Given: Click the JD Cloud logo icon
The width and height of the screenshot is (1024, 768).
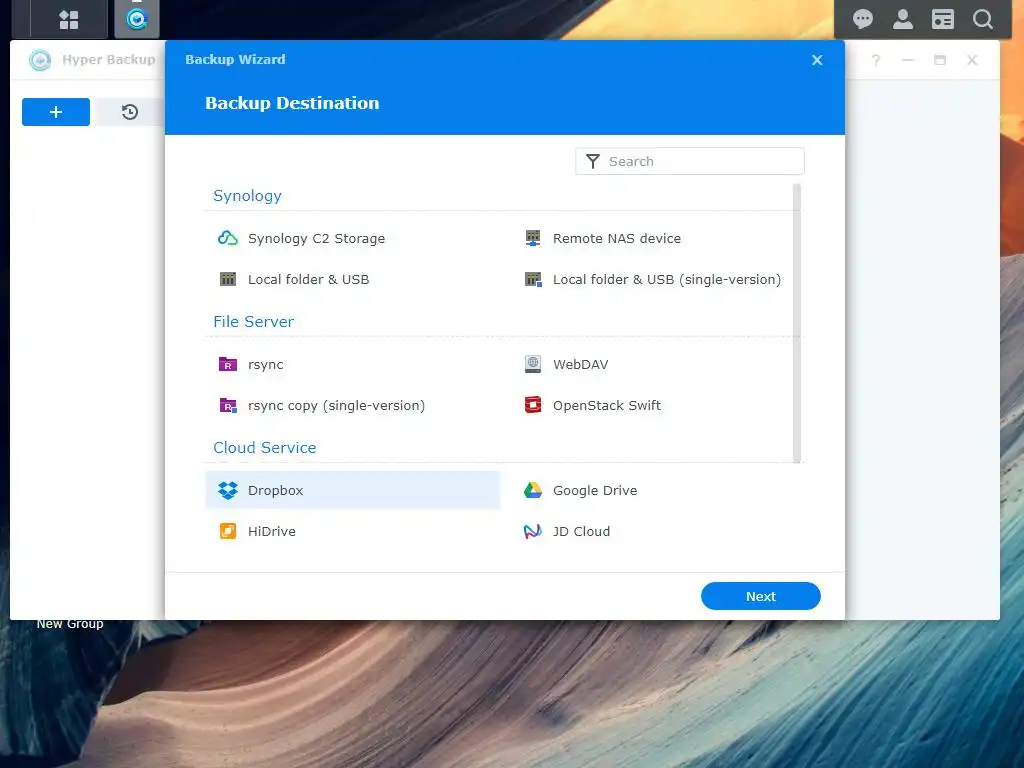Looking at the screenshot, I should point(533,532).
